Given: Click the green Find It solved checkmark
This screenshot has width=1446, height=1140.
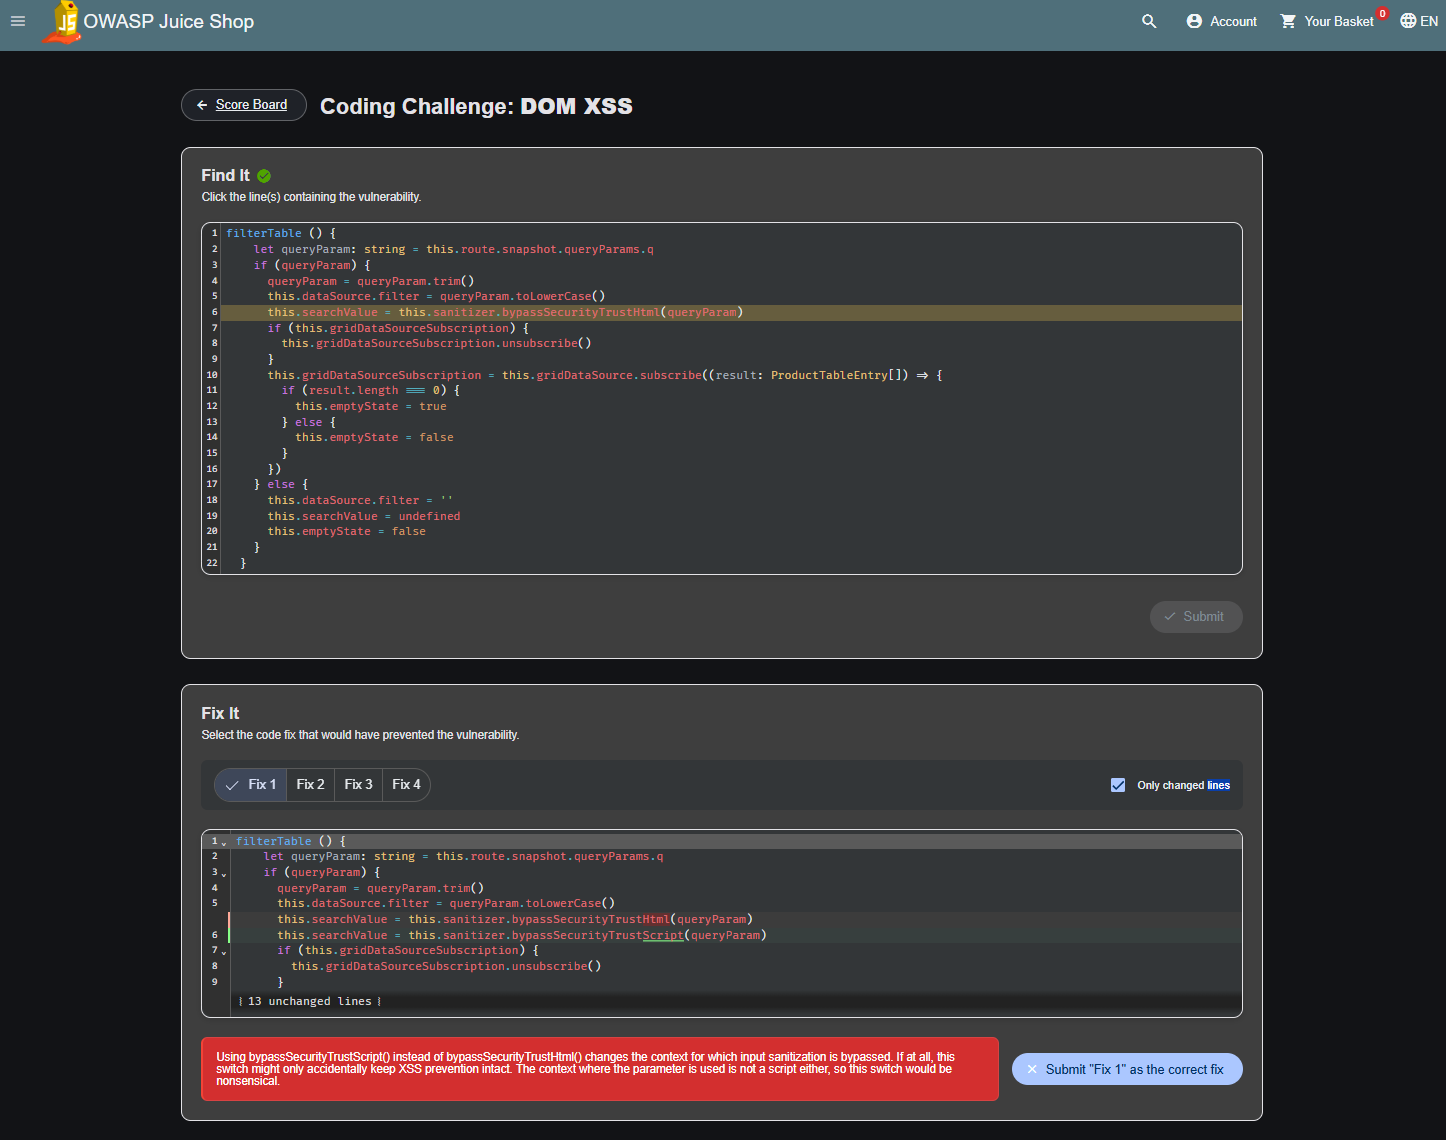Looking at the screenshot, I should coord(264,176).
